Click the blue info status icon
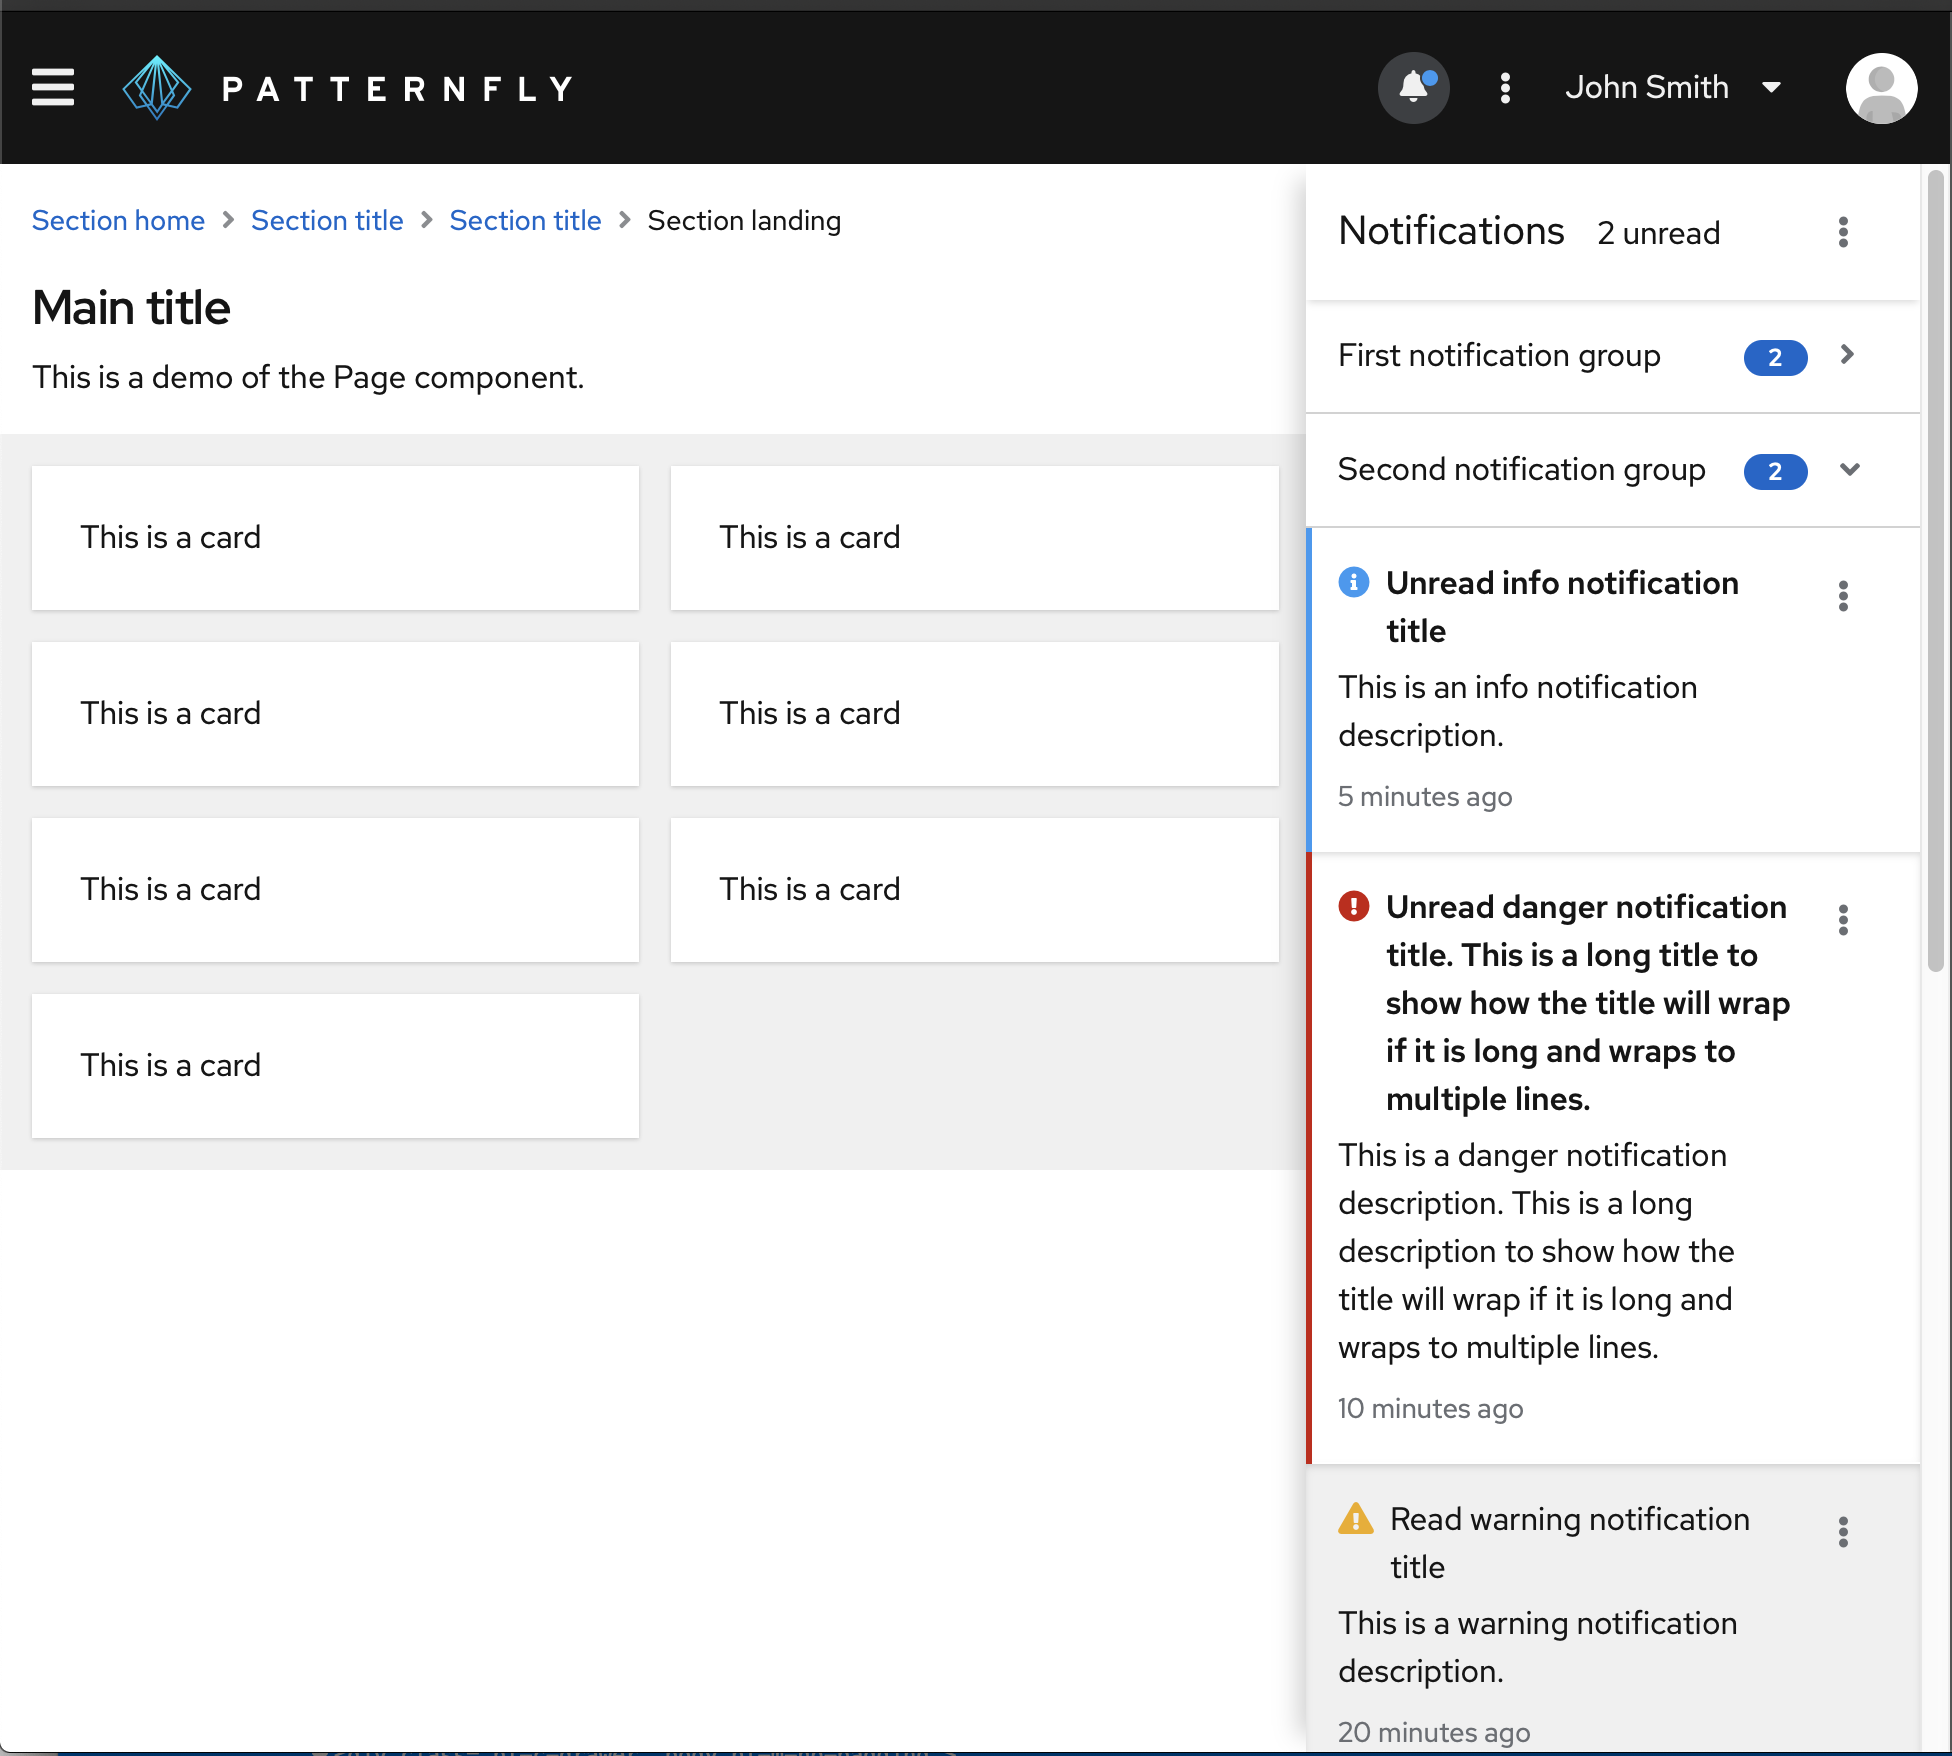 [x=1354, y=582]
